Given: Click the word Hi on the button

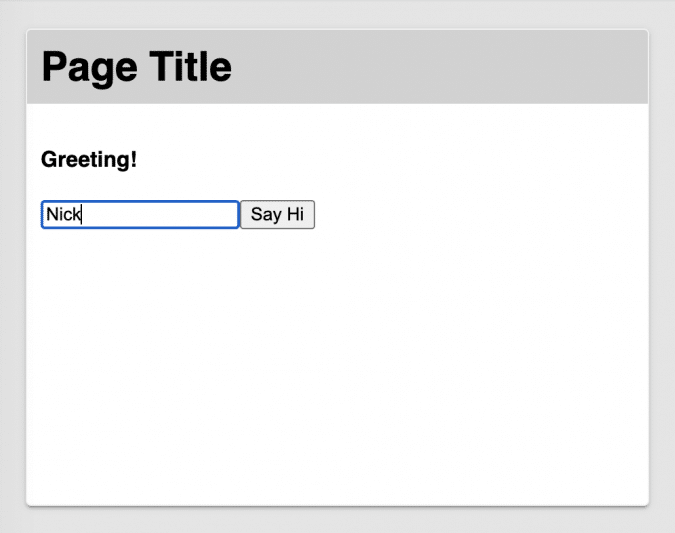Looking at the screenshot, I should coord(294,215).
